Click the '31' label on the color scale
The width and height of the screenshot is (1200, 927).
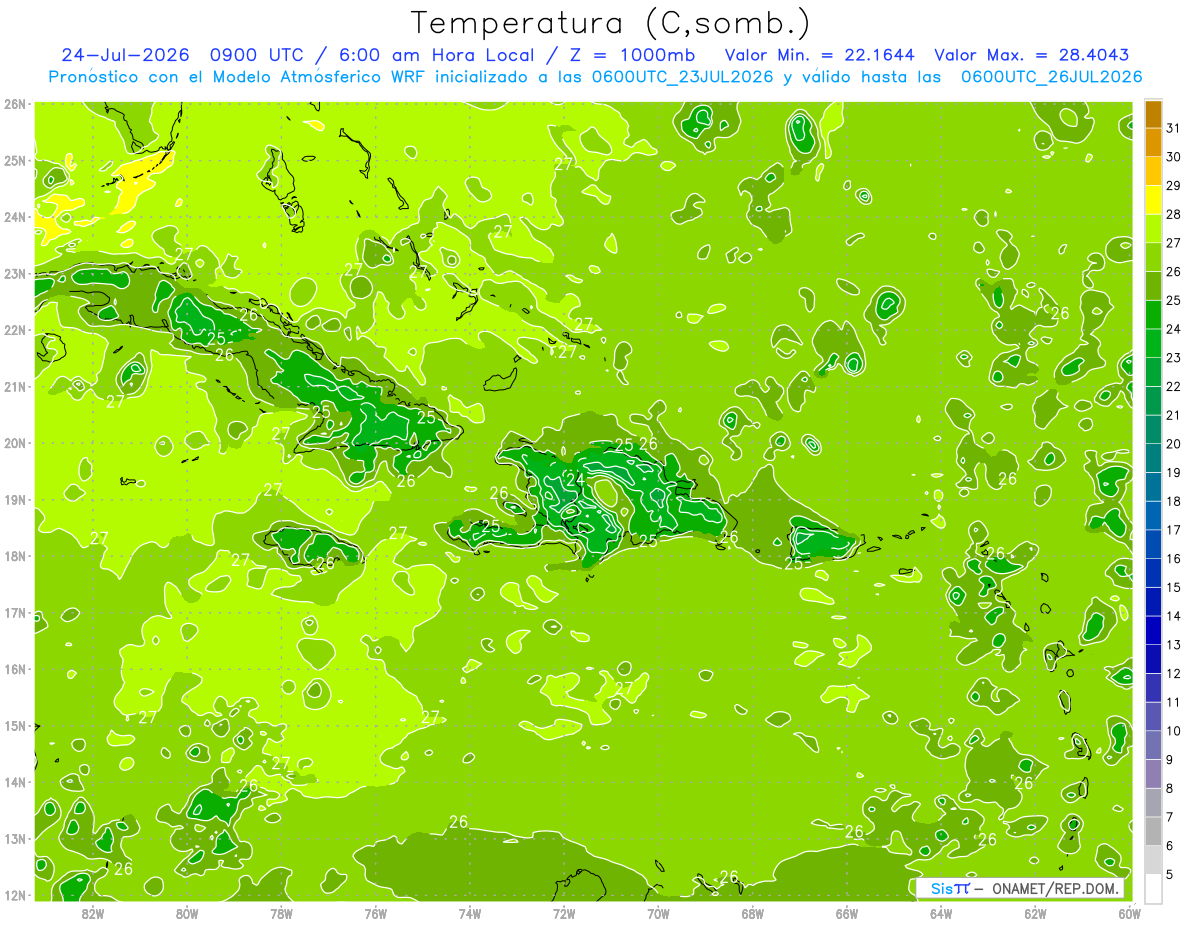(1174, 128)
